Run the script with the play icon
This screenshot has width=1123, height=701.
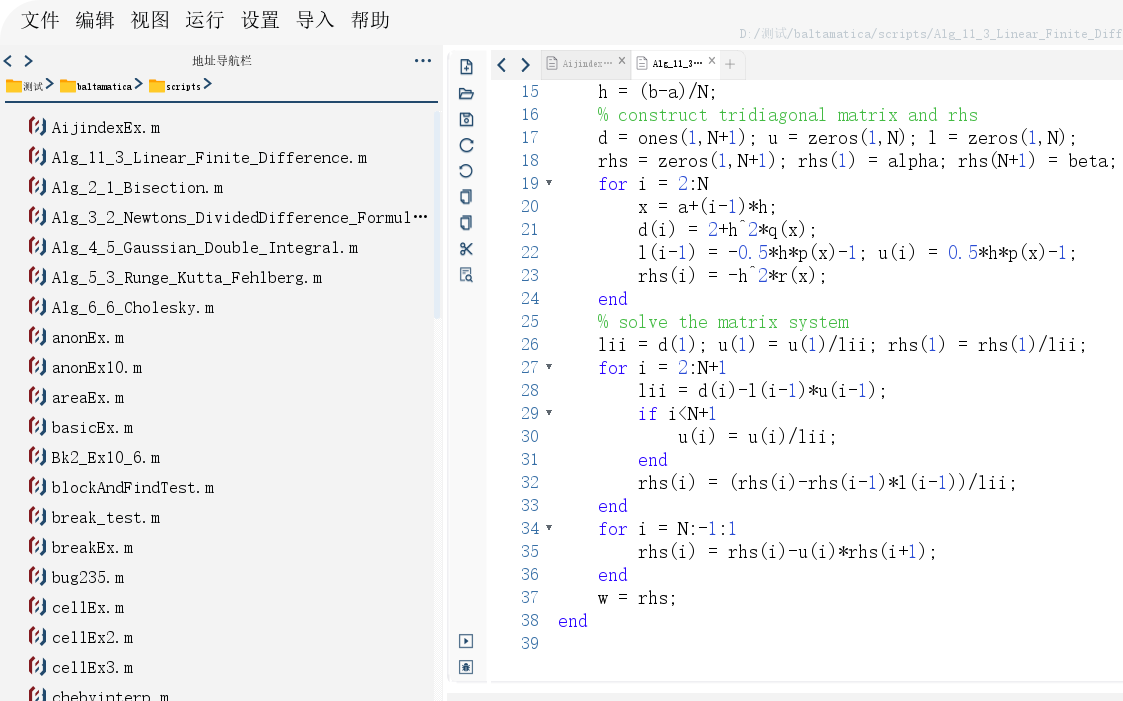(466, 641)
